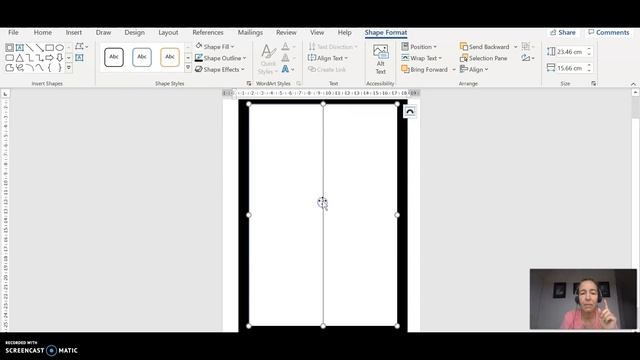Apply the black outline Abc shape style
The height and width of the screenshot is (360, 640).
[114, 57]
